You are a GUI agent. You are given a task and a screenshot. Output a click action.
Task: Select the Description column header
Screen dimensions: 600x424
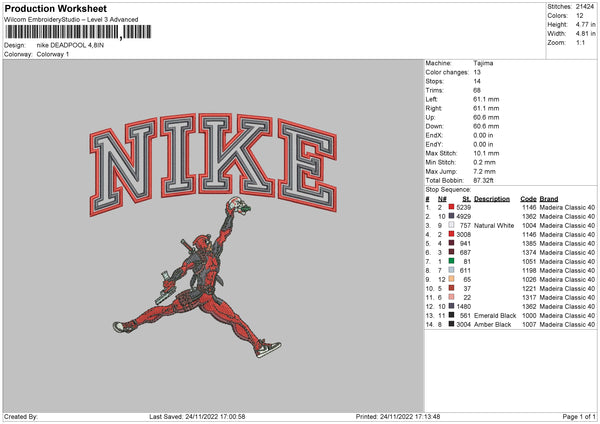tap(492, 199)
